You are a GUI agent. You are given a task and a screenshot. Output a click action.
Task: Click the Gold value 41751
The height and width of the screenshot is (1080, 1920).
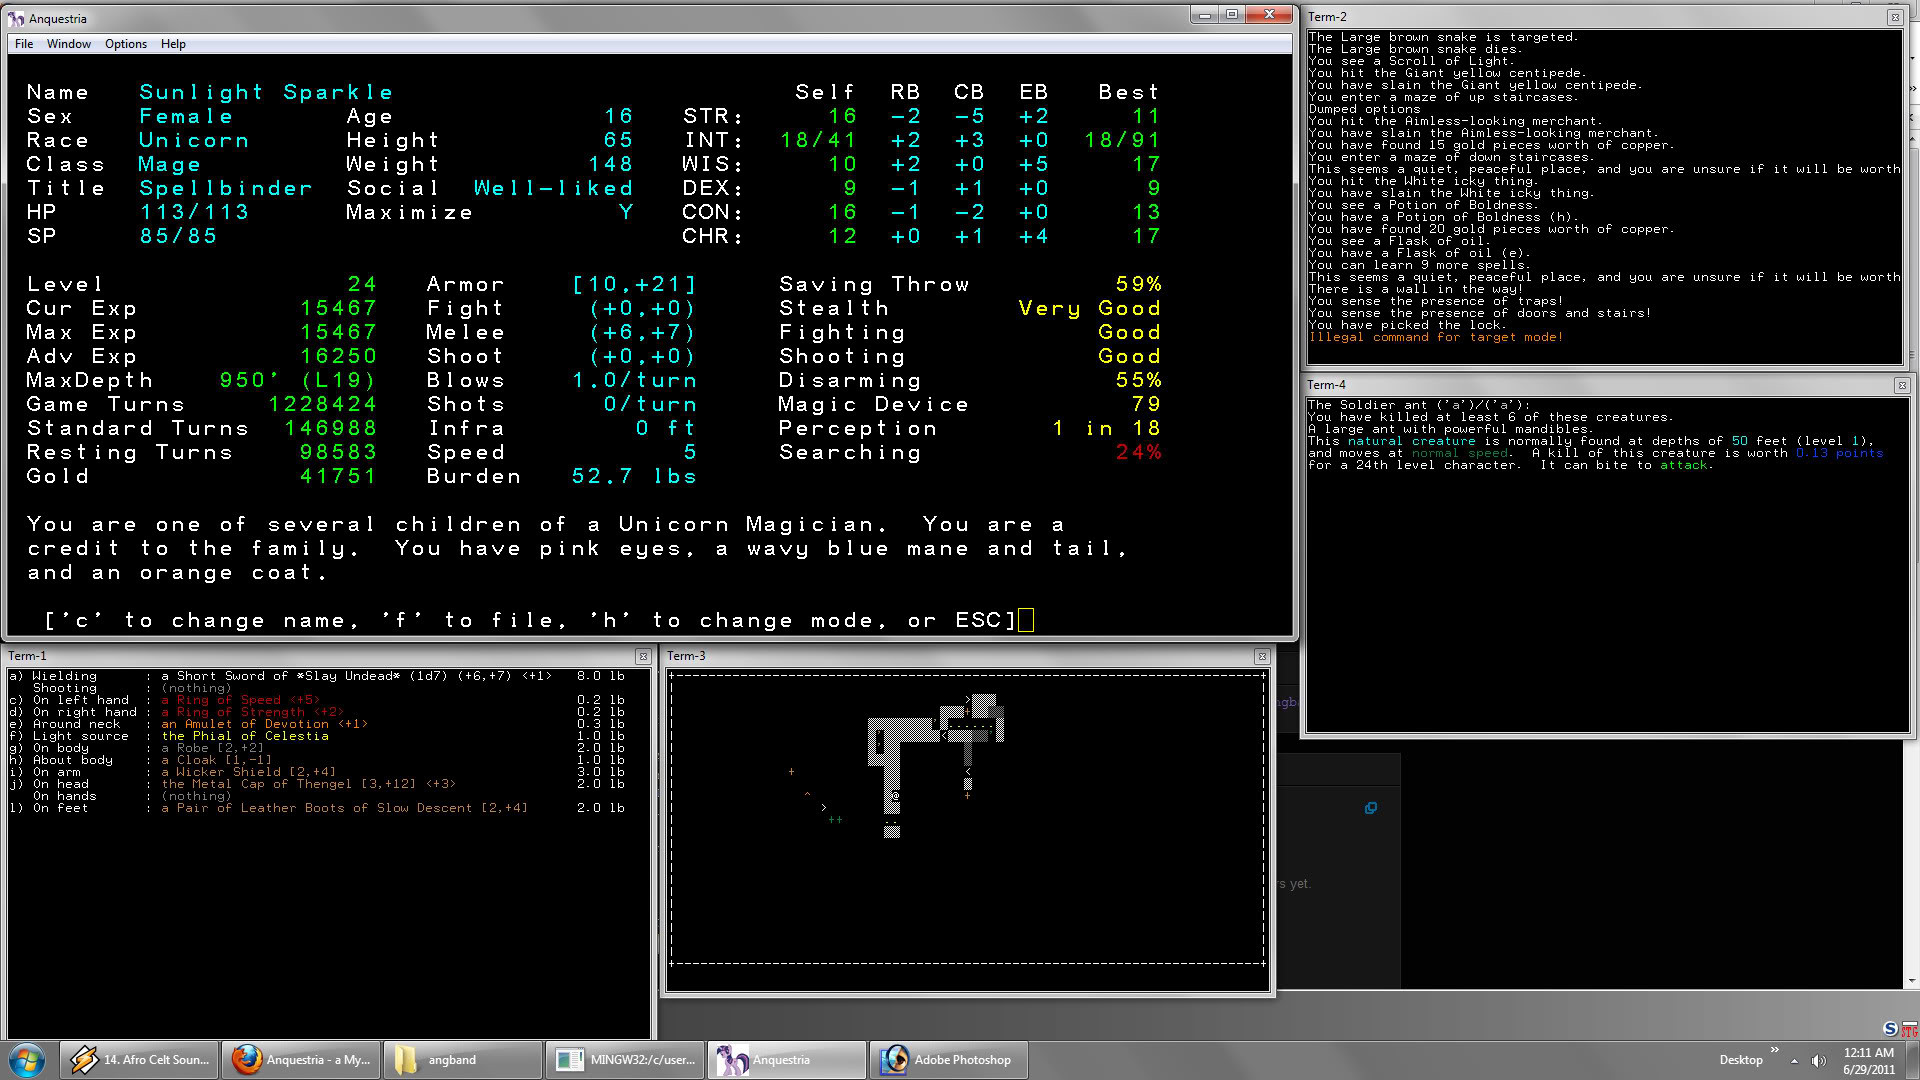(338, 476)
